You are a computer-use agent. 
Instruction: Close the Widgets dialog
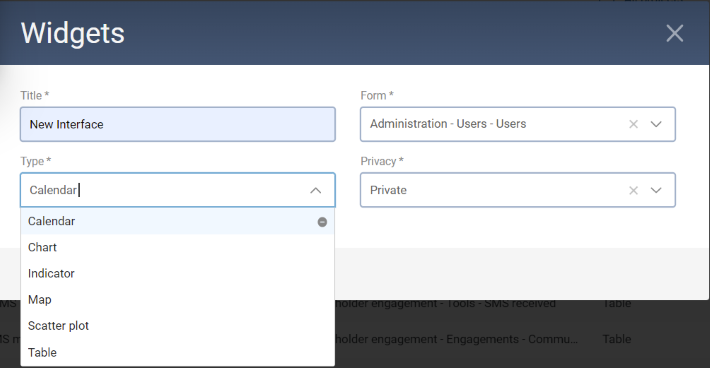pos(674,33)
